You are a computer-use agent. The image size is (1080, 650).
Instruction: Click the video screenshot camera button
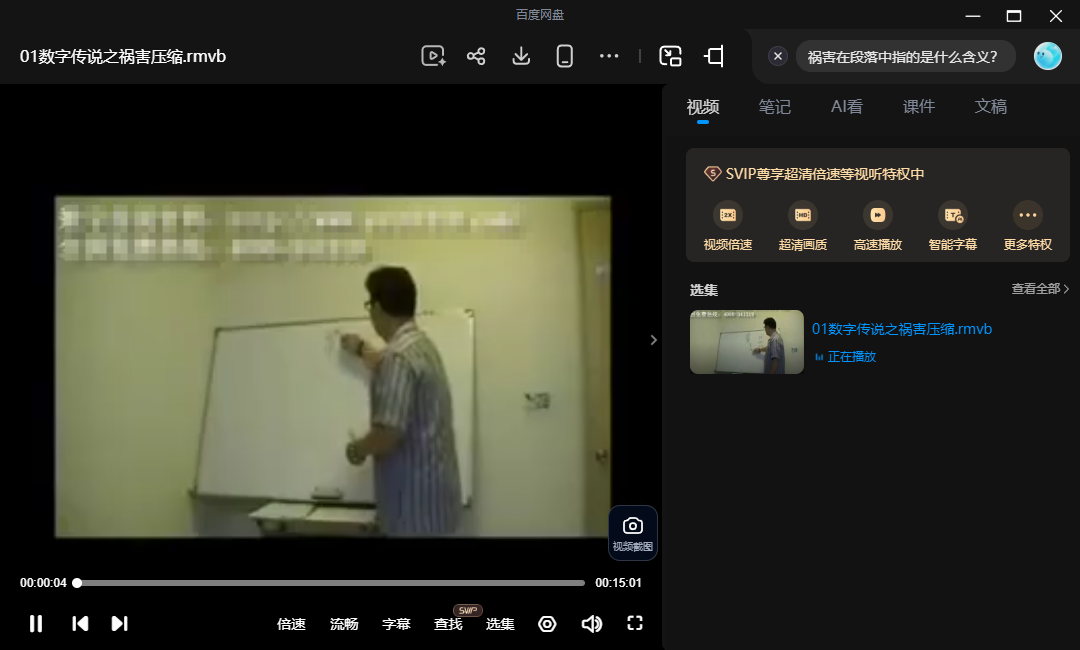[633, 534]
